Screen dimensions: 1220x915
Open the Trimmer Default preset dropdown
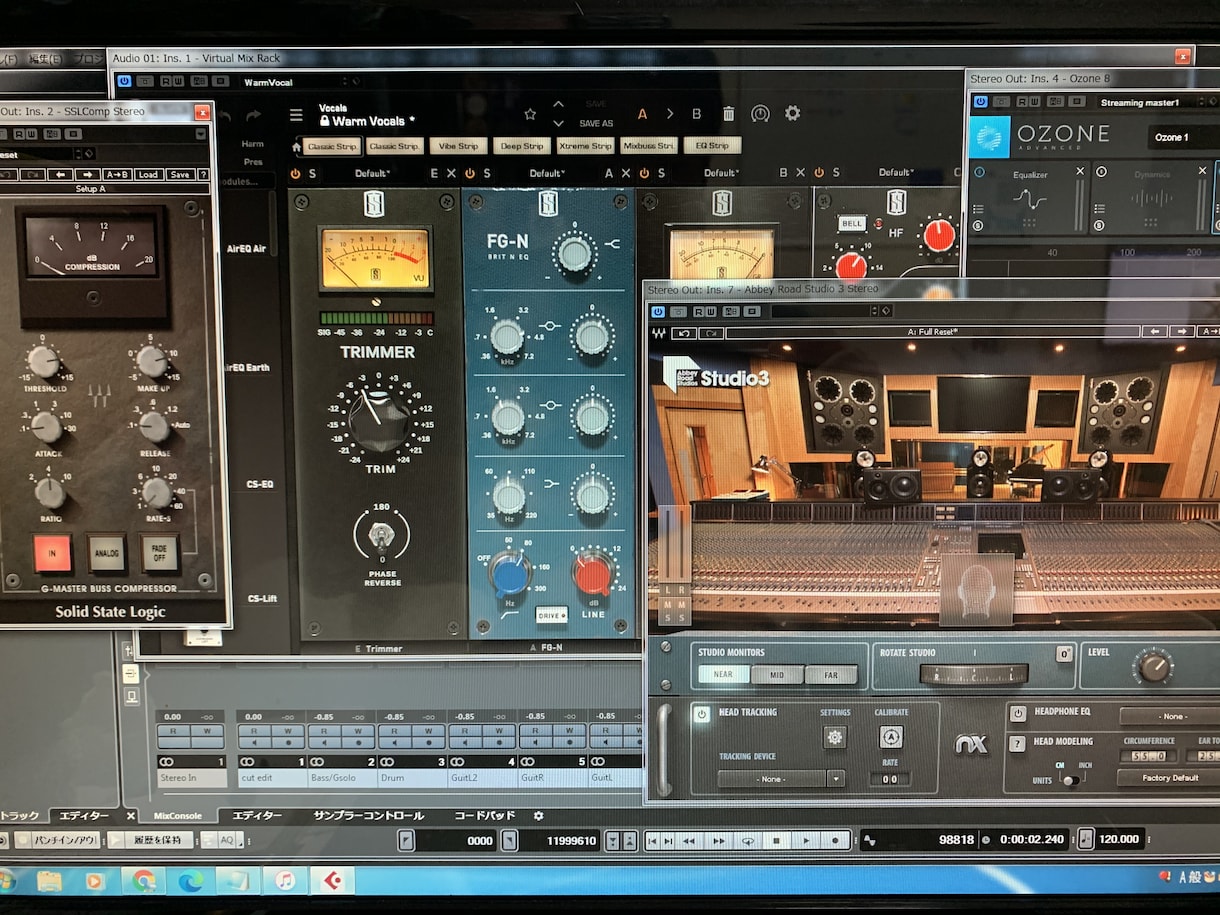pos(372,173)
